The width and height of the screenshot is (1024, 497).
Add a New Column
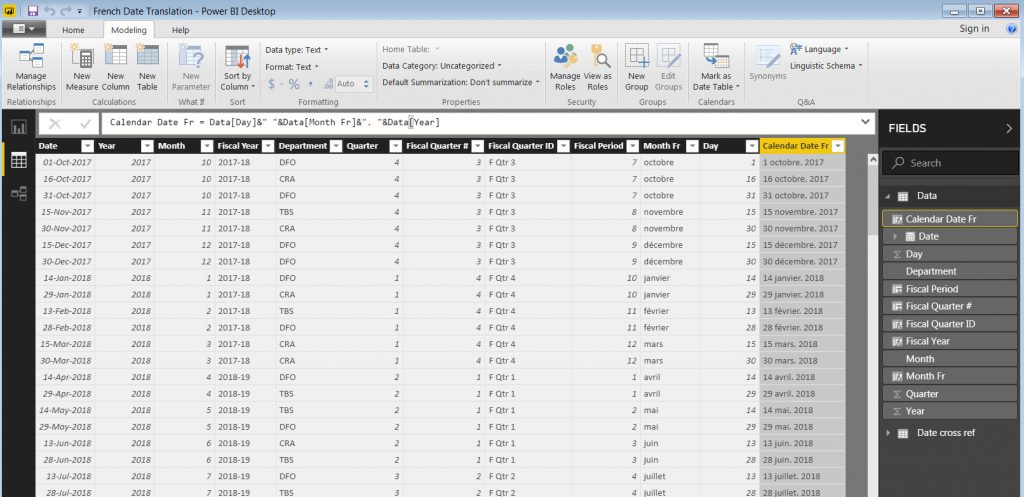pyautogui.click(x=115, y=60)
